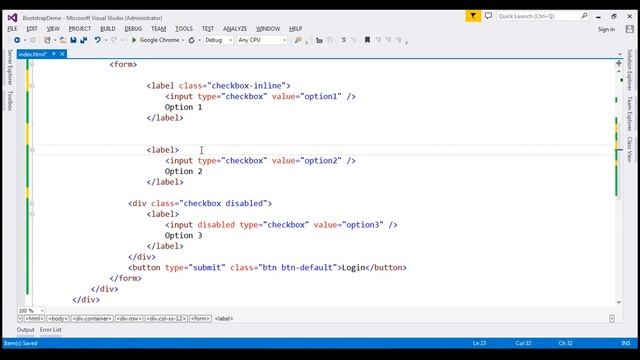Click the New Project toolbar icon
The width and height of the screenshot is (640, 360).
pyautogui.click(x=47, y=40)
